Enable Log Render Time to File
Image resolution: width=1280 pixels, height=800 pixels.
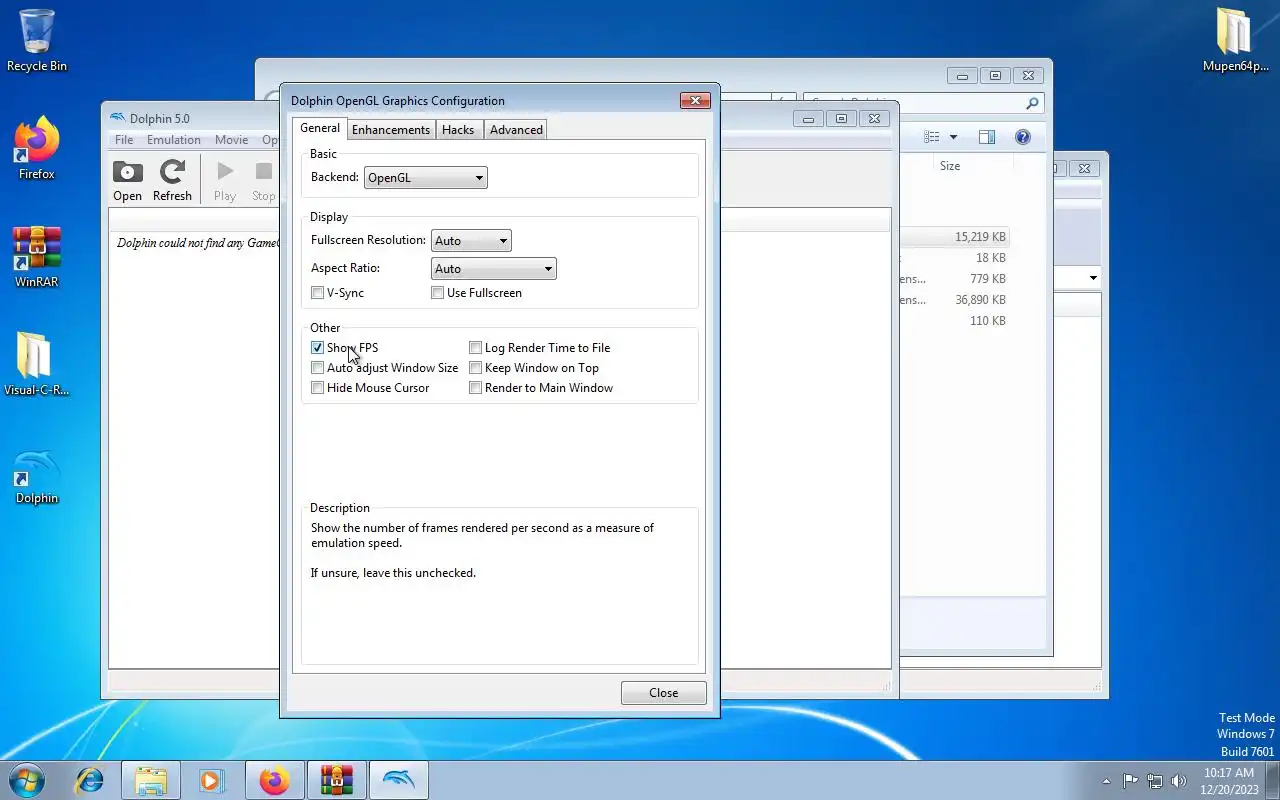point(475,348)
